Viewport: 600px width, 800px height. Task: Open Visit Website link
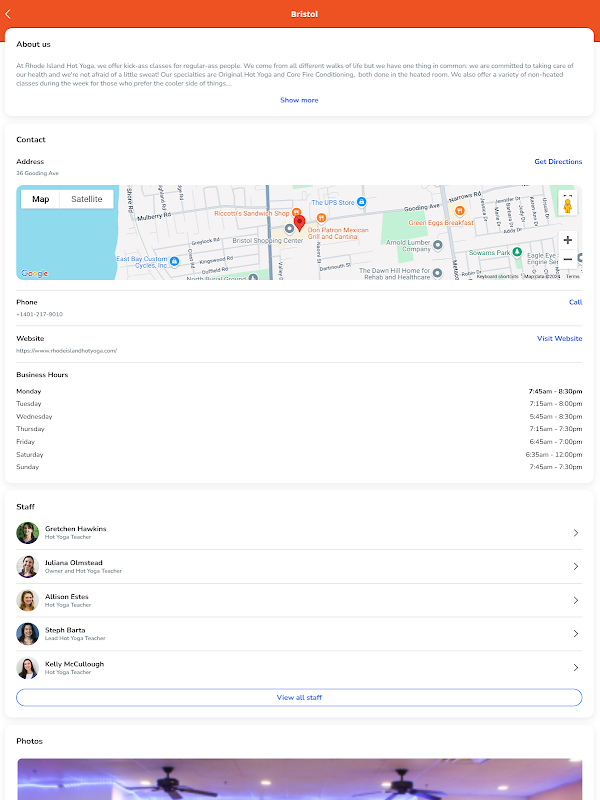click(559, 338)
